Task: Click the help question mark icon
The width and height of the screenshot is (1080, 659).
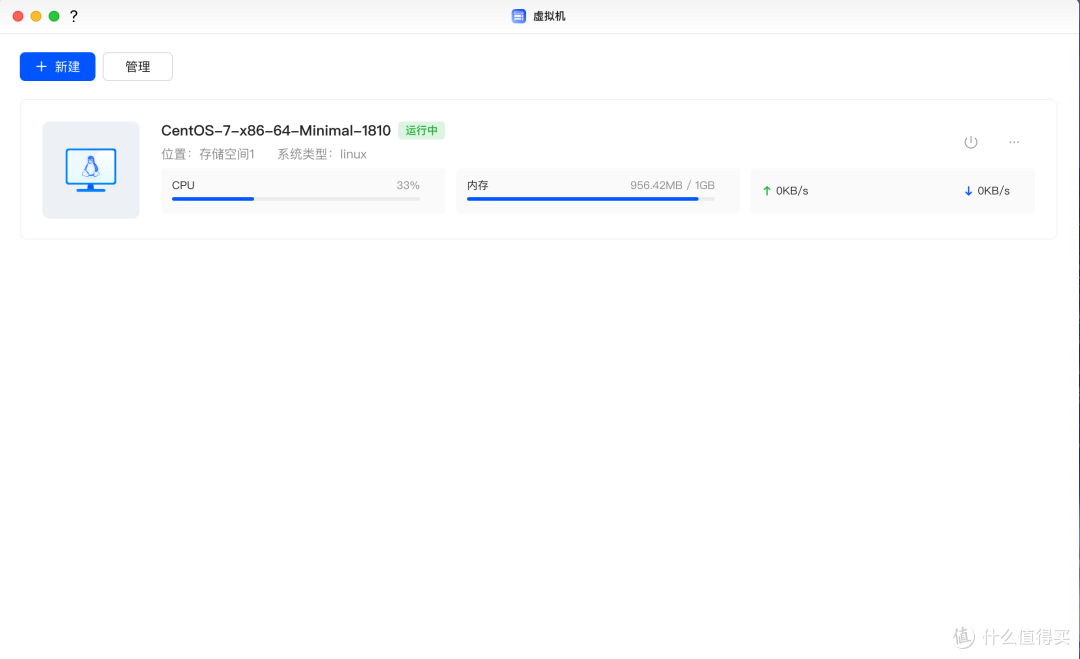Action: pos(74,16)
